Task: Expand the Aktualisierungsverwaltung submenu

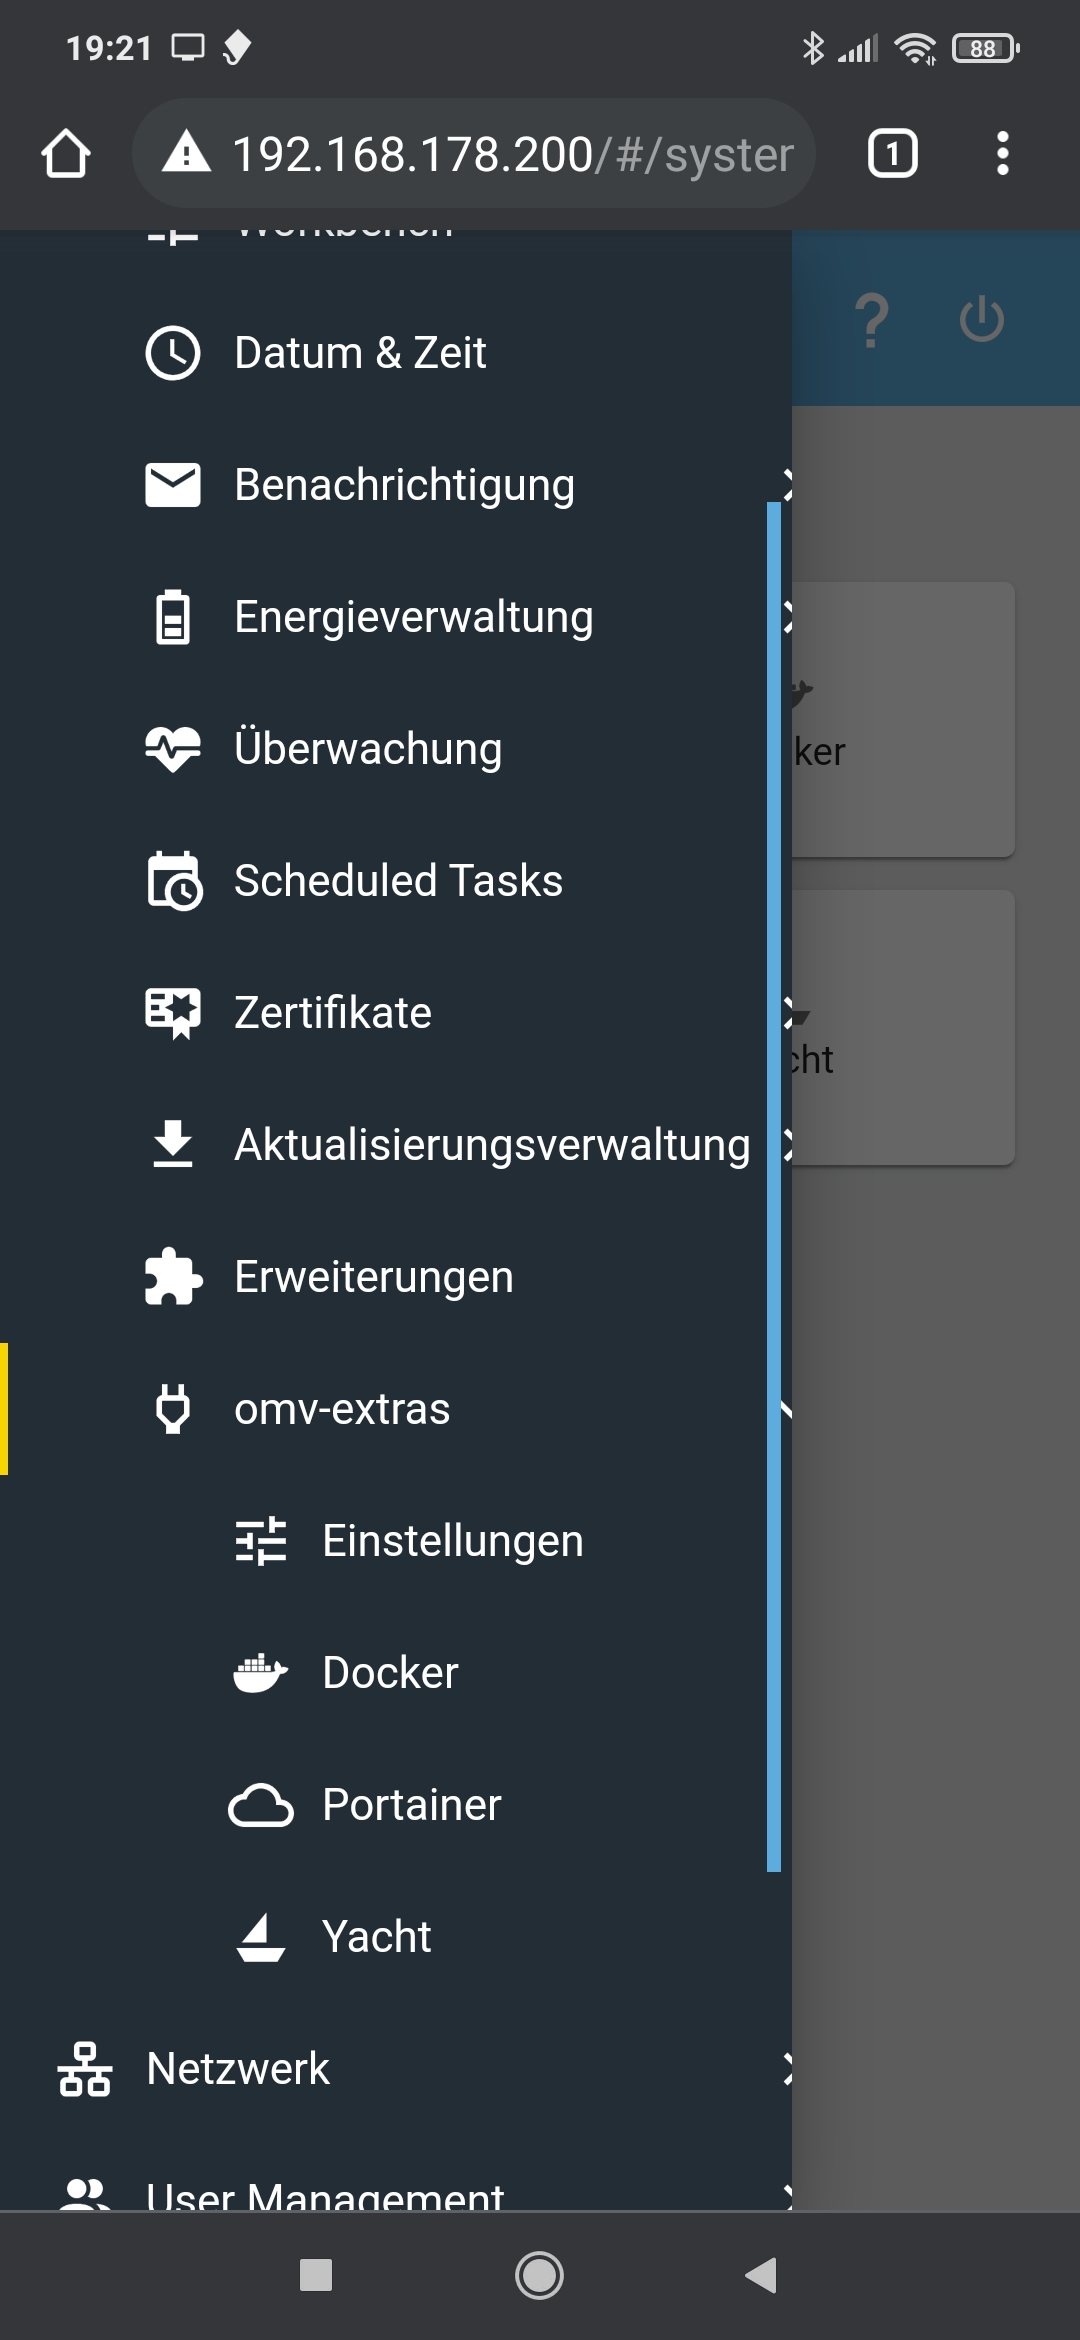Action: coord(396,1145)
